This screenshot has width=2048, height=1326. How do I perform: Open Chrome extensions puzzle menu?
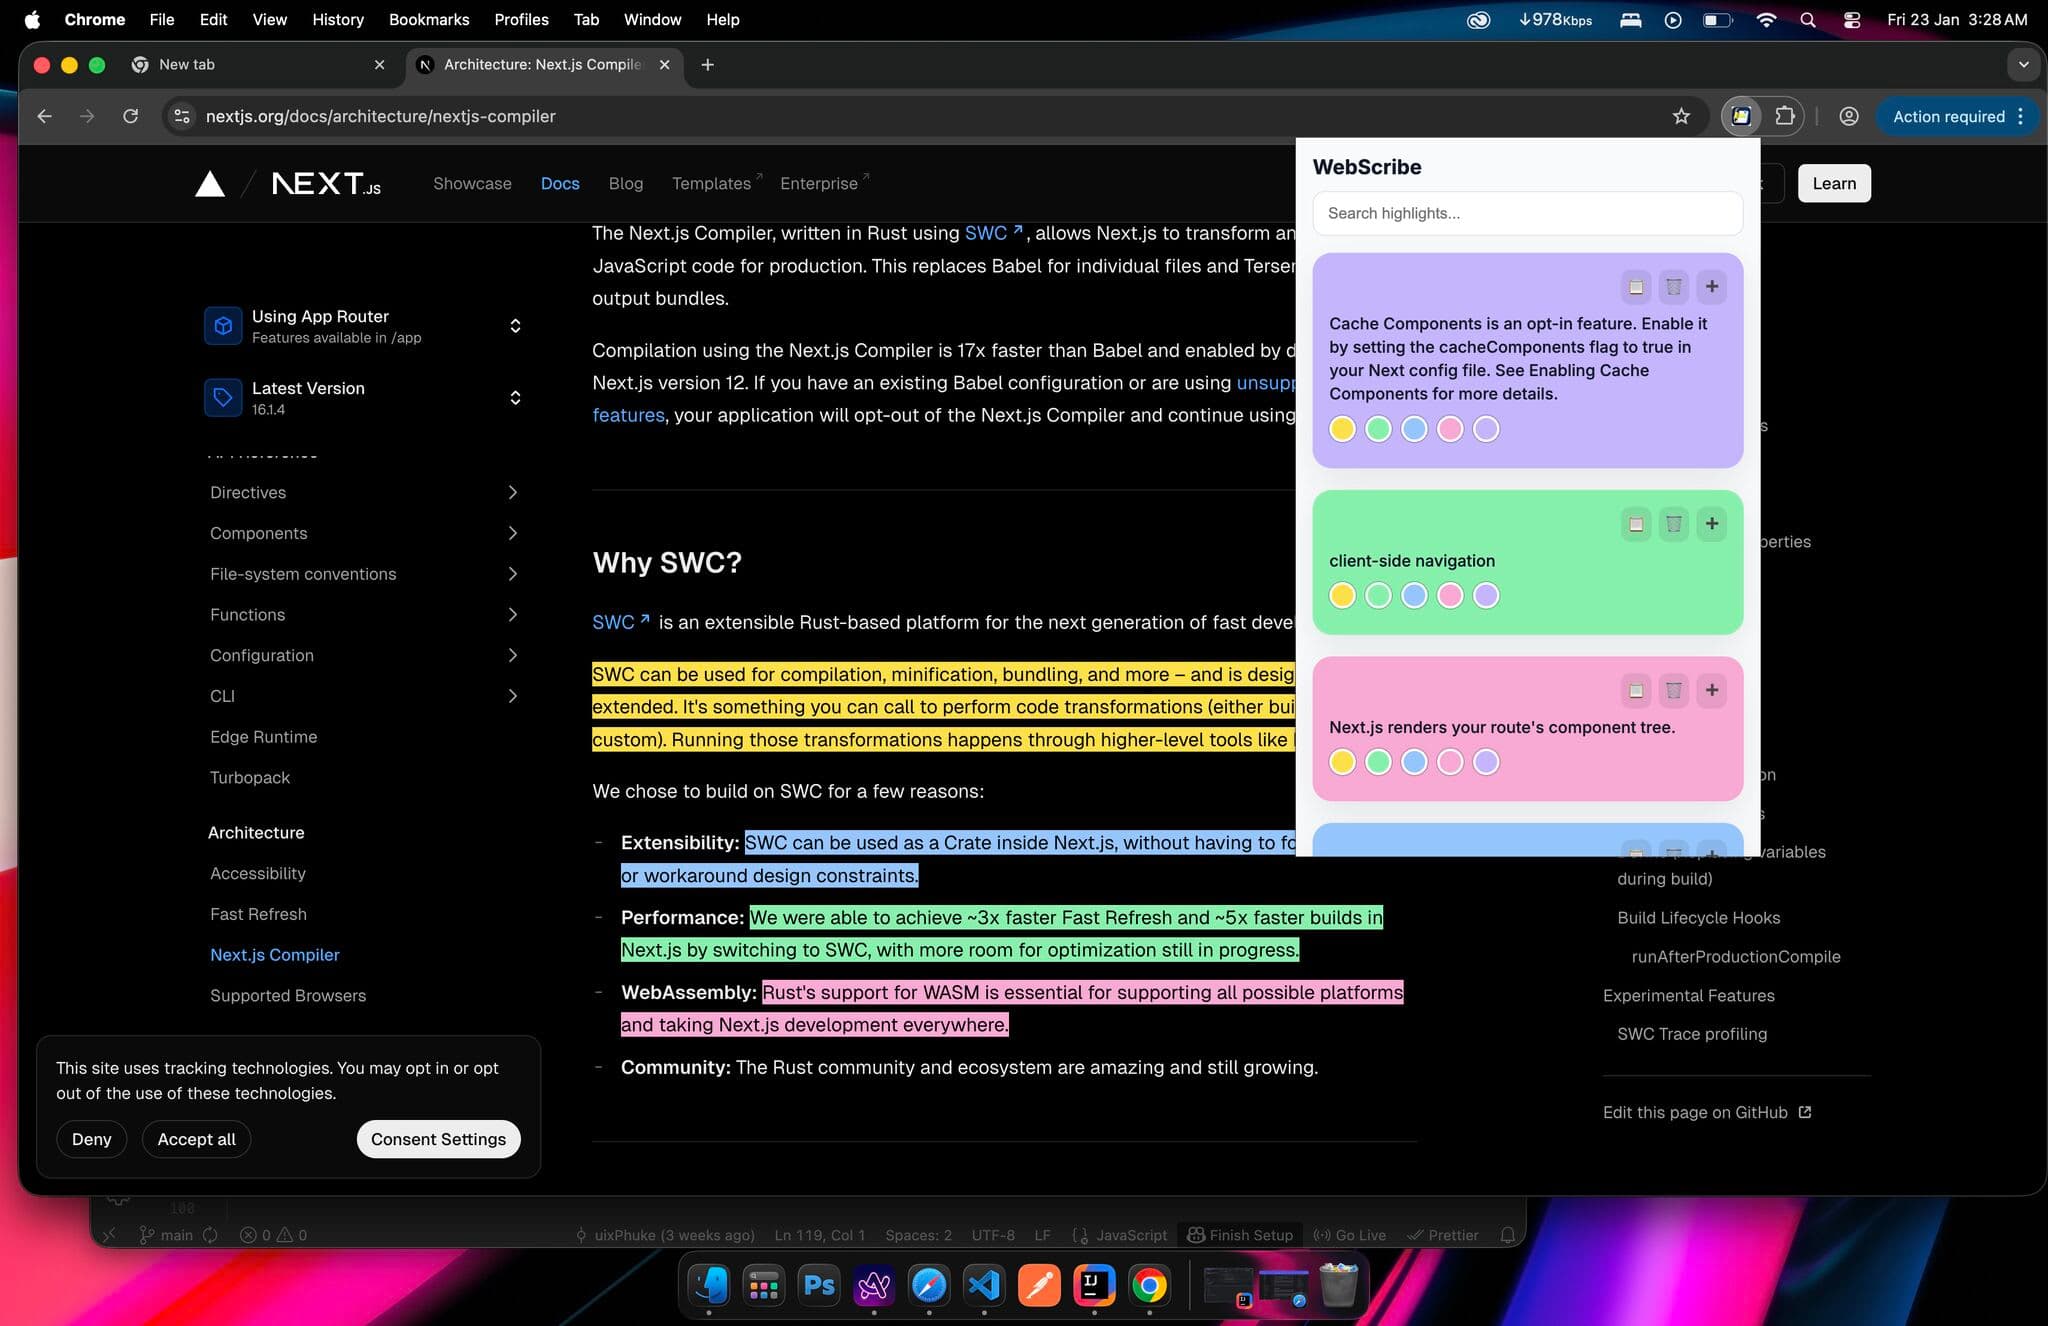coord(1785,116)
